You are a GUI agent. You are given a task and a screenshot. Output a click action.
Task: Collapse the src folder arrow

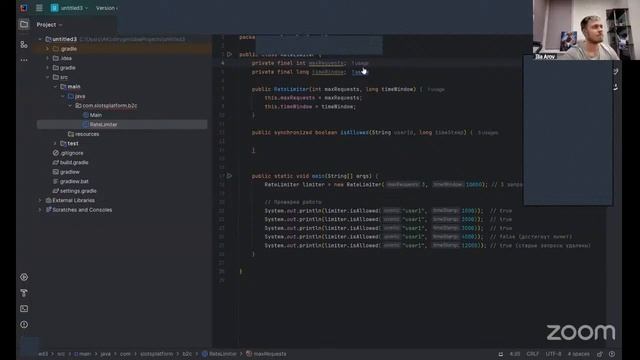tap(48, 77)
